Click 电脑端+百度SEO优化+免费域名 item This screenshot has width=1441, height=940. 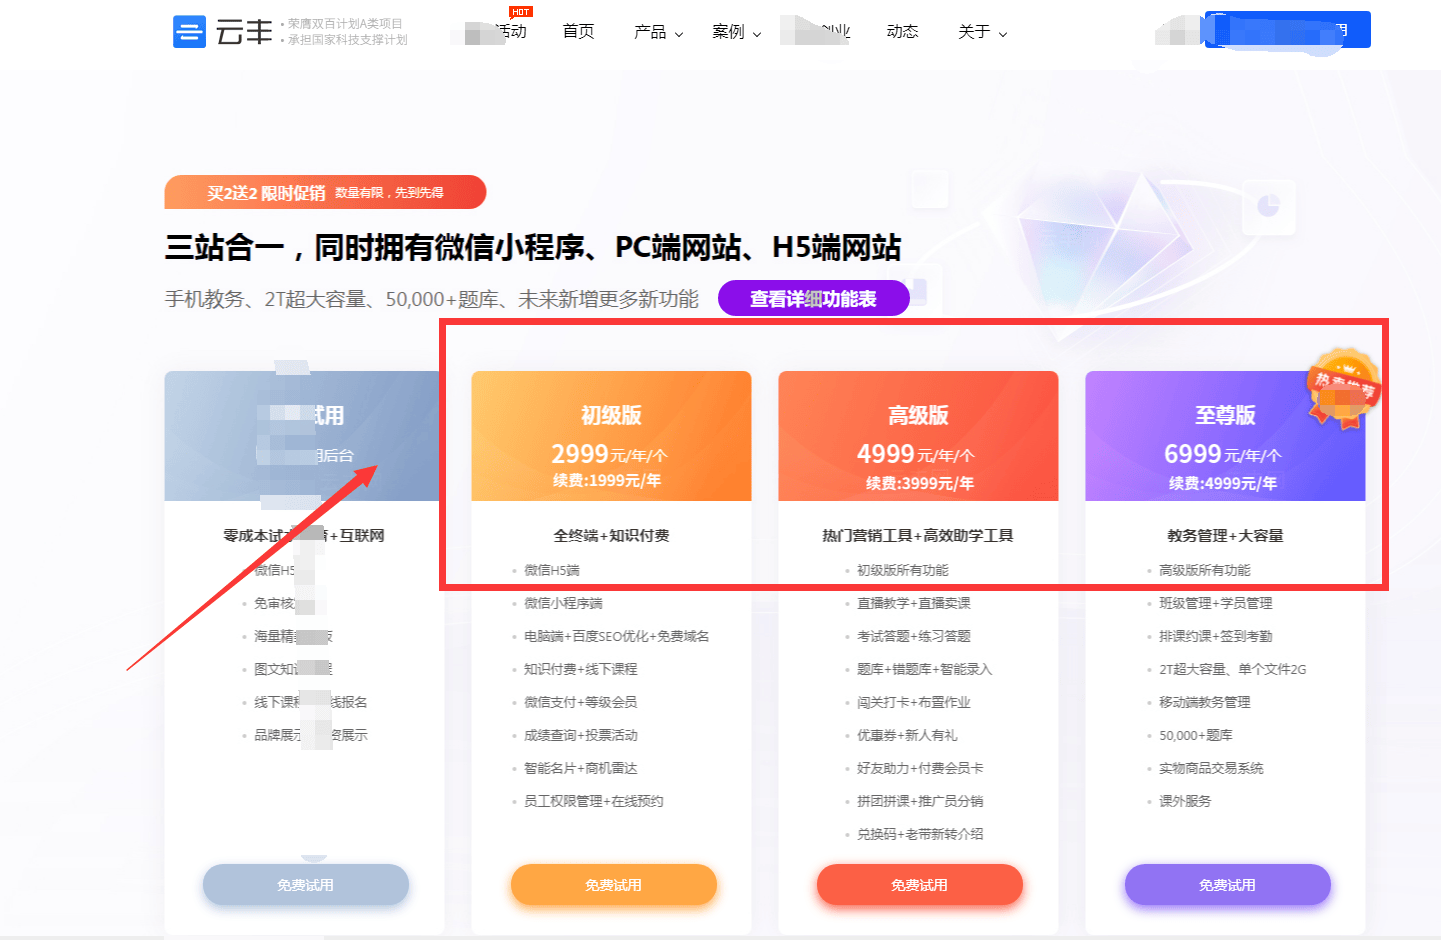point(616,636)
